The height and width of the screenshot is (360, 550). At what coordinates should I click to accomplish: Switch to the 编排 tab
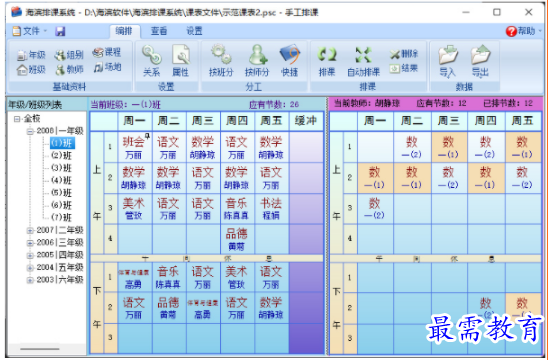pyautogui.click(x=124, y=31)
